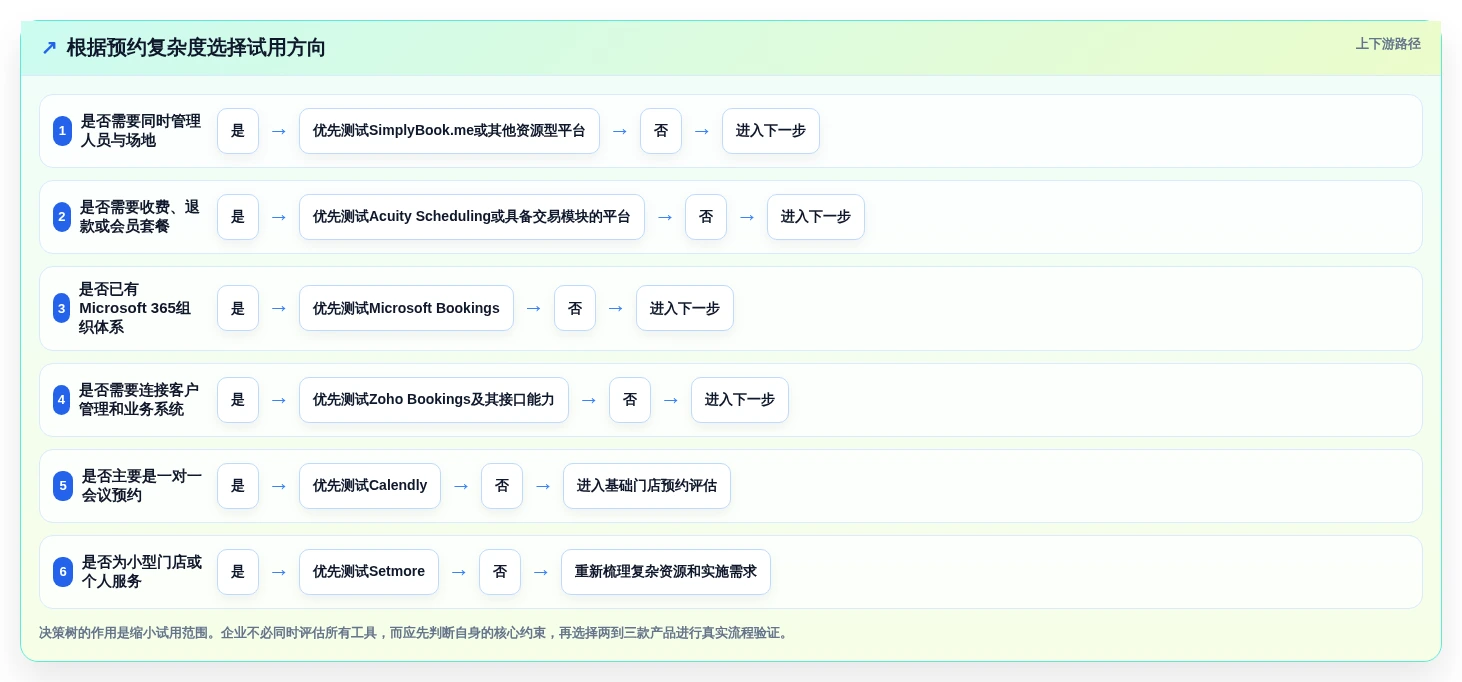Viewport: 1462px width, 682px height.
Task: Click 进入下一步 in the 收费、退款 row
Action: pos(816,217)
